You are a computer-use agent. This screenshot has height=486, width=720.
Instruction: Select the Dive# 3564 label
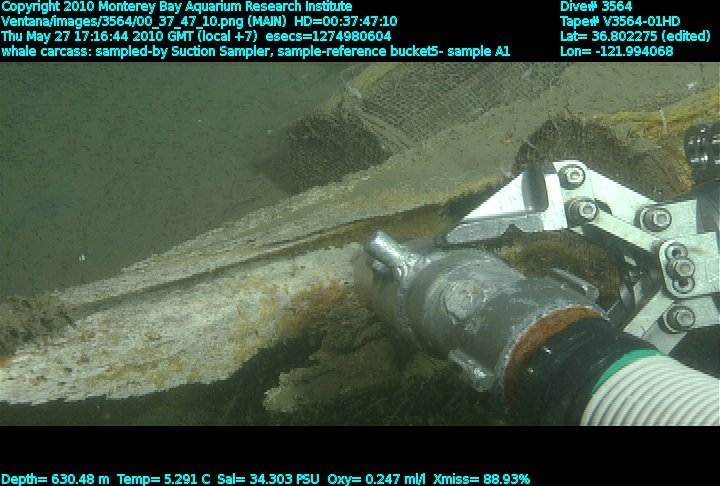[596, 7]
